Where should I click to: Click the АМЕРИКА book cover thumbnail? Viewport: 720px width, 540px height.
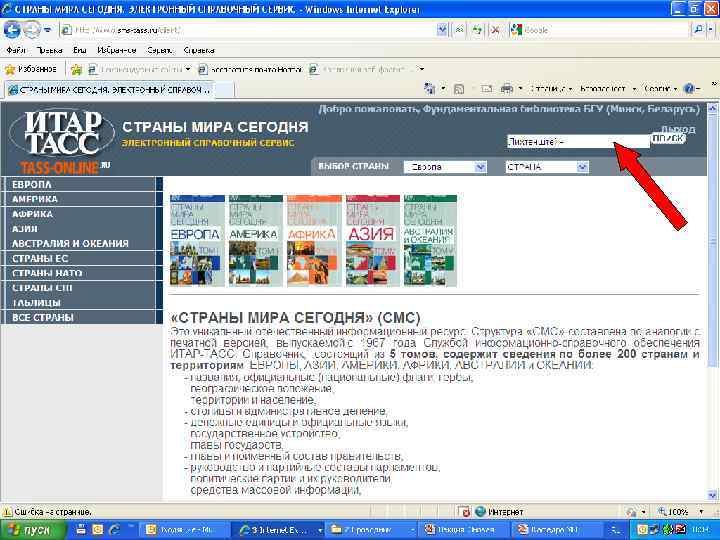click(x=255, y=241)
